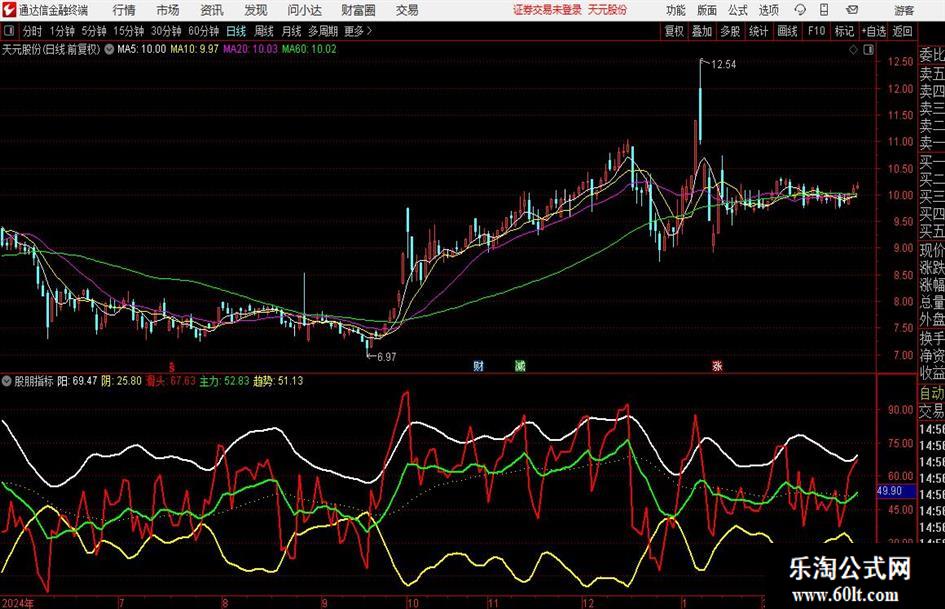Switch to 5分钟 period tab

(x=94, y=31)
